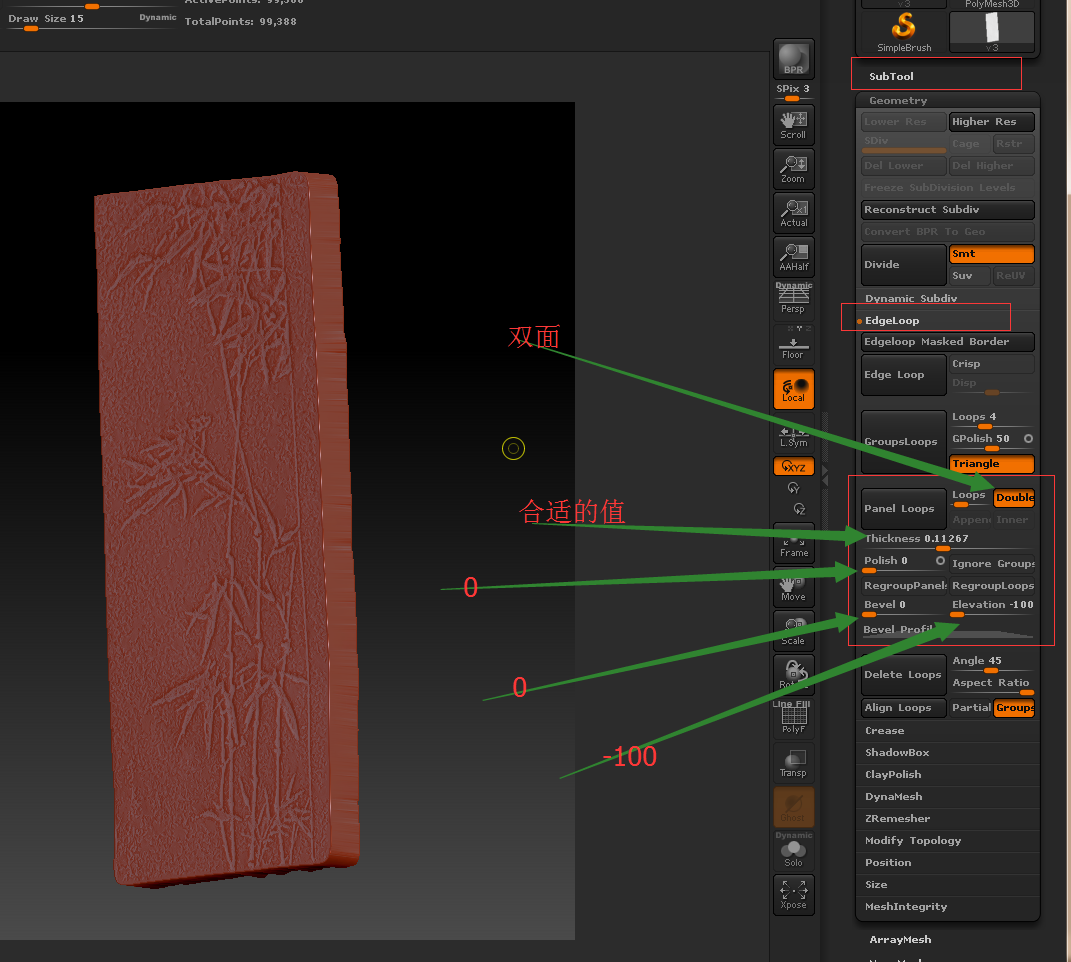Screen dimensions: 1071x962
Task: Toggle XYZ rotation mode
Action: (x=793, y=467)
